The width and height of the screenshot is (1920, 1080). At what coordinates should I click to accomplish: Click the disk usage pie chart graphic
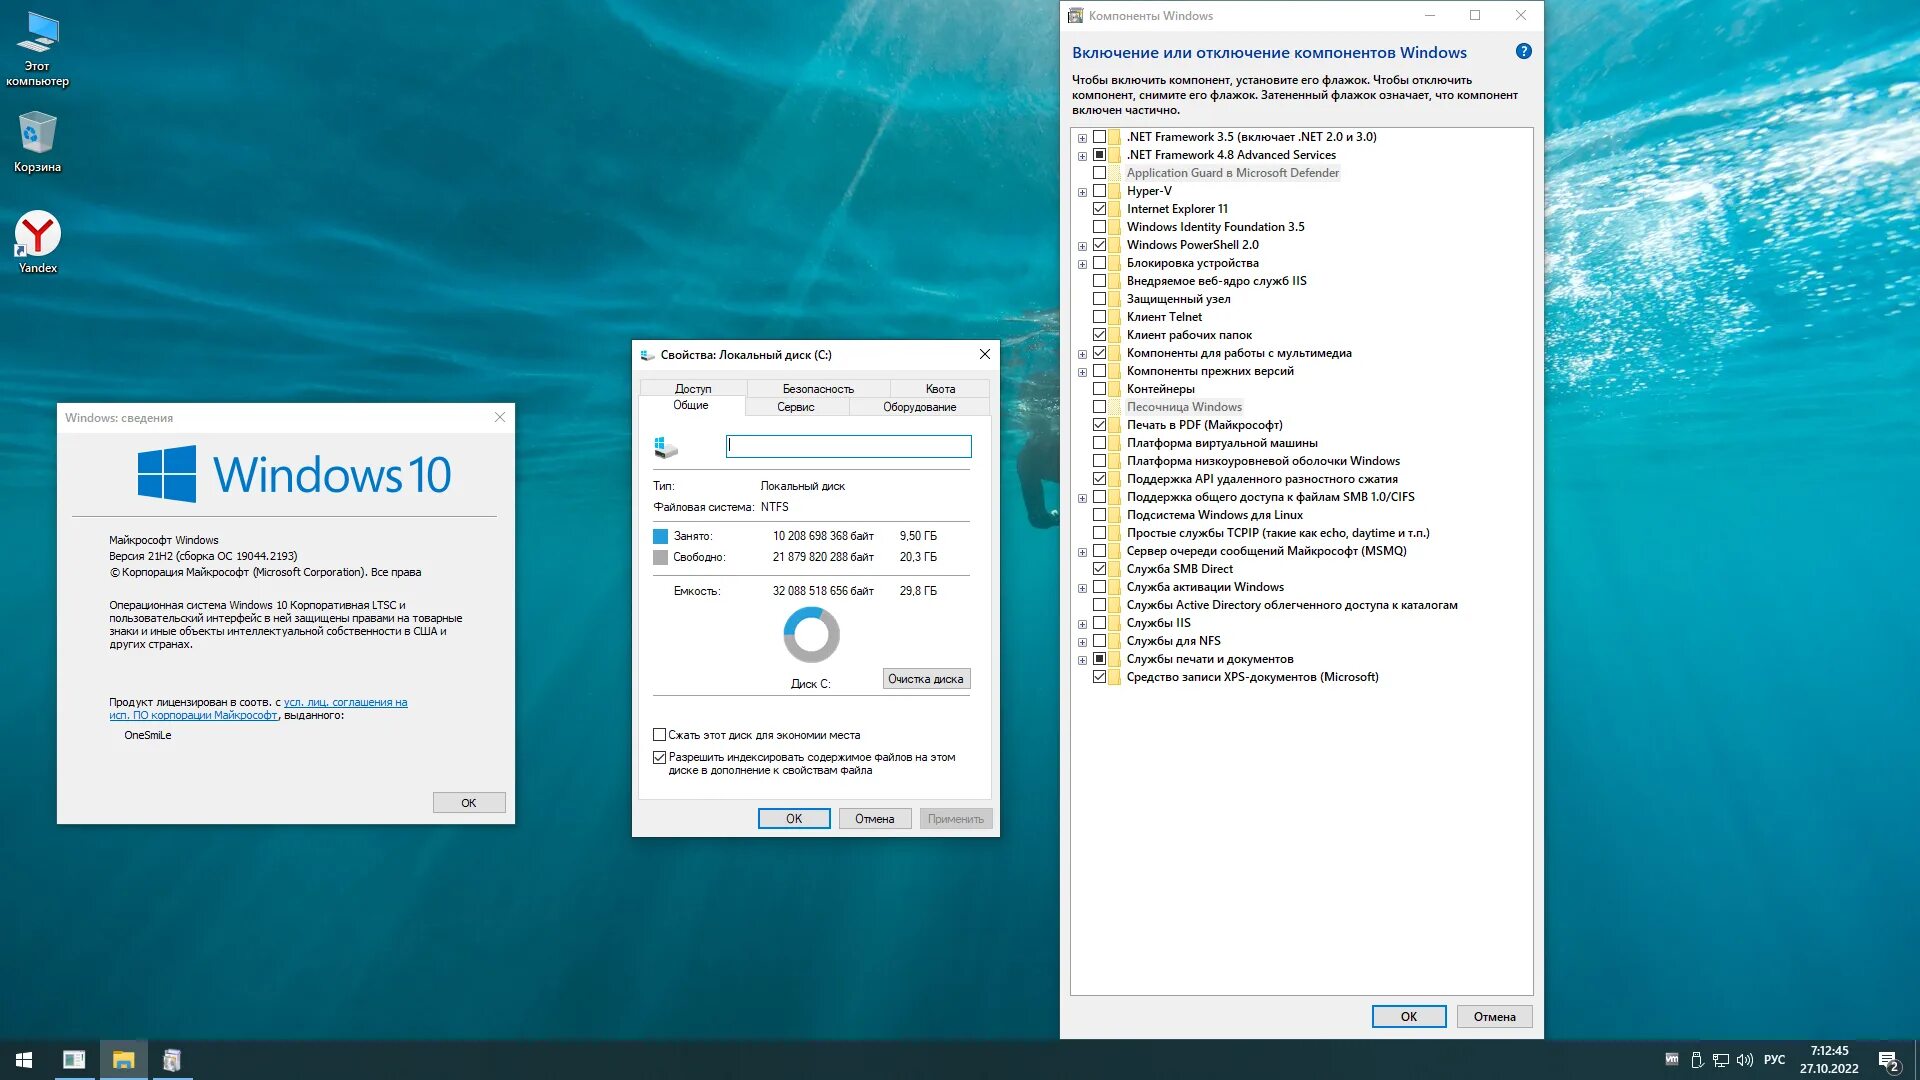tap(808, 636)
